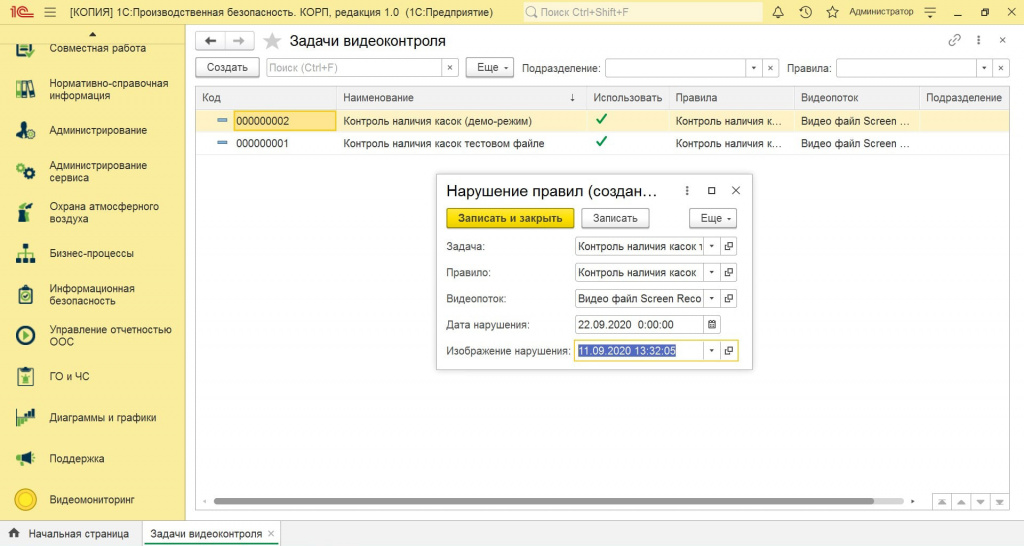Expand the Видеопоток dropdown list
1024x546 pixels.
[712, 298]
